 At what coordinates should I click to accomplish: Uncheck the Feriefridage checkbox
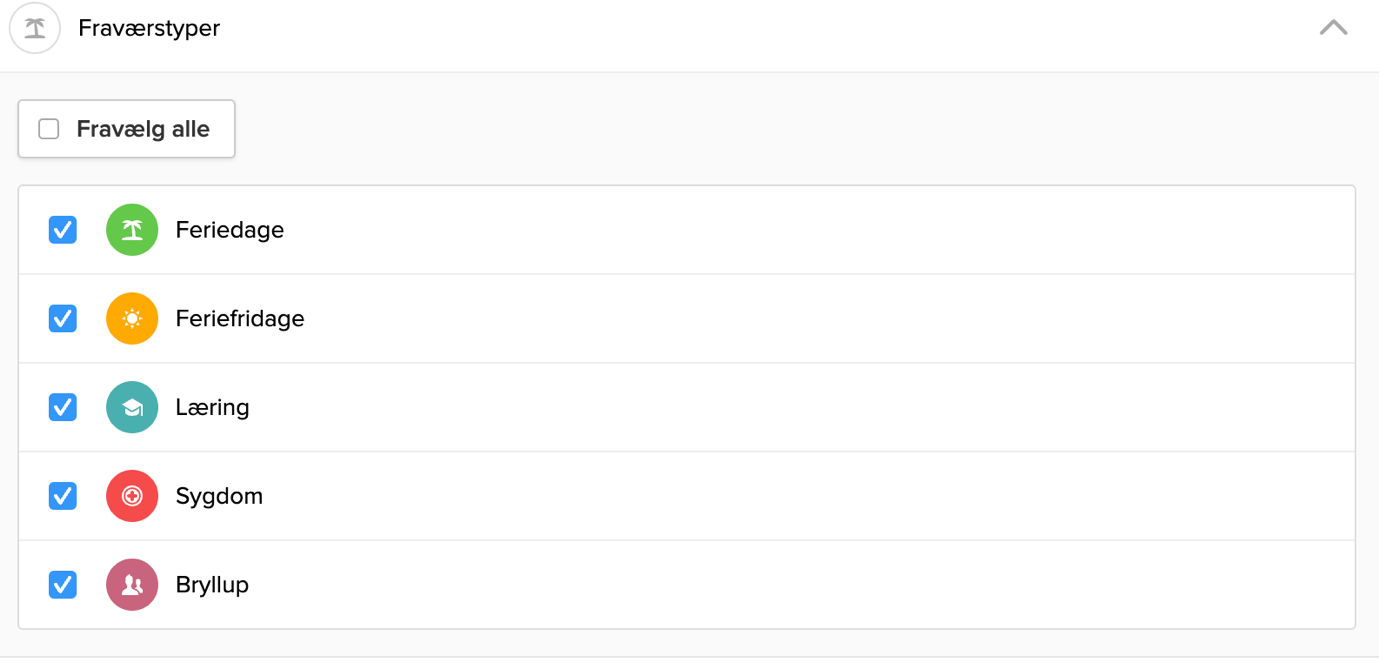coord(63,319)
